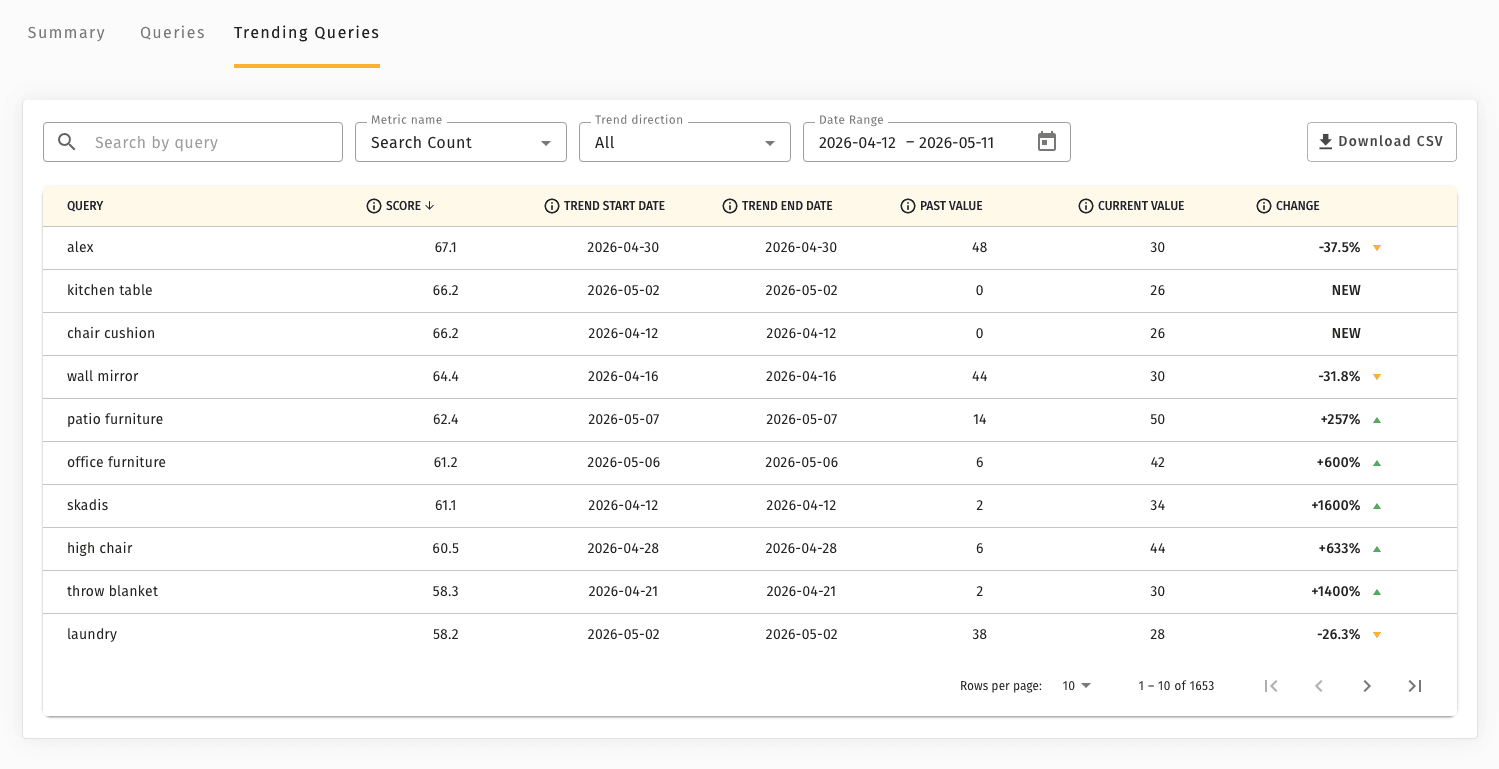Select the skadis query
The width and height of the screenshot is (1499, 769).
pos(88,505)
